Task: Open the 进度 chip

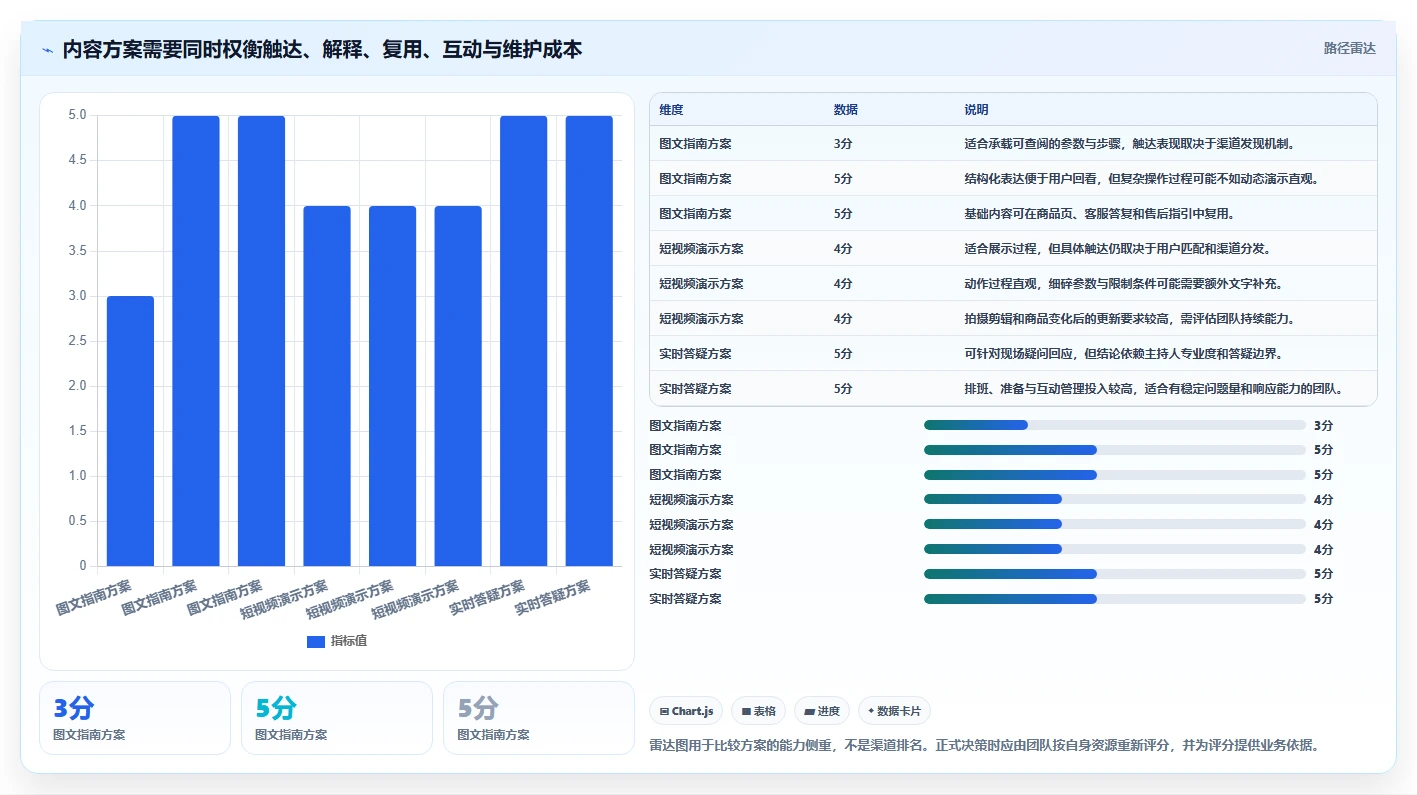Action: [822, 711]
